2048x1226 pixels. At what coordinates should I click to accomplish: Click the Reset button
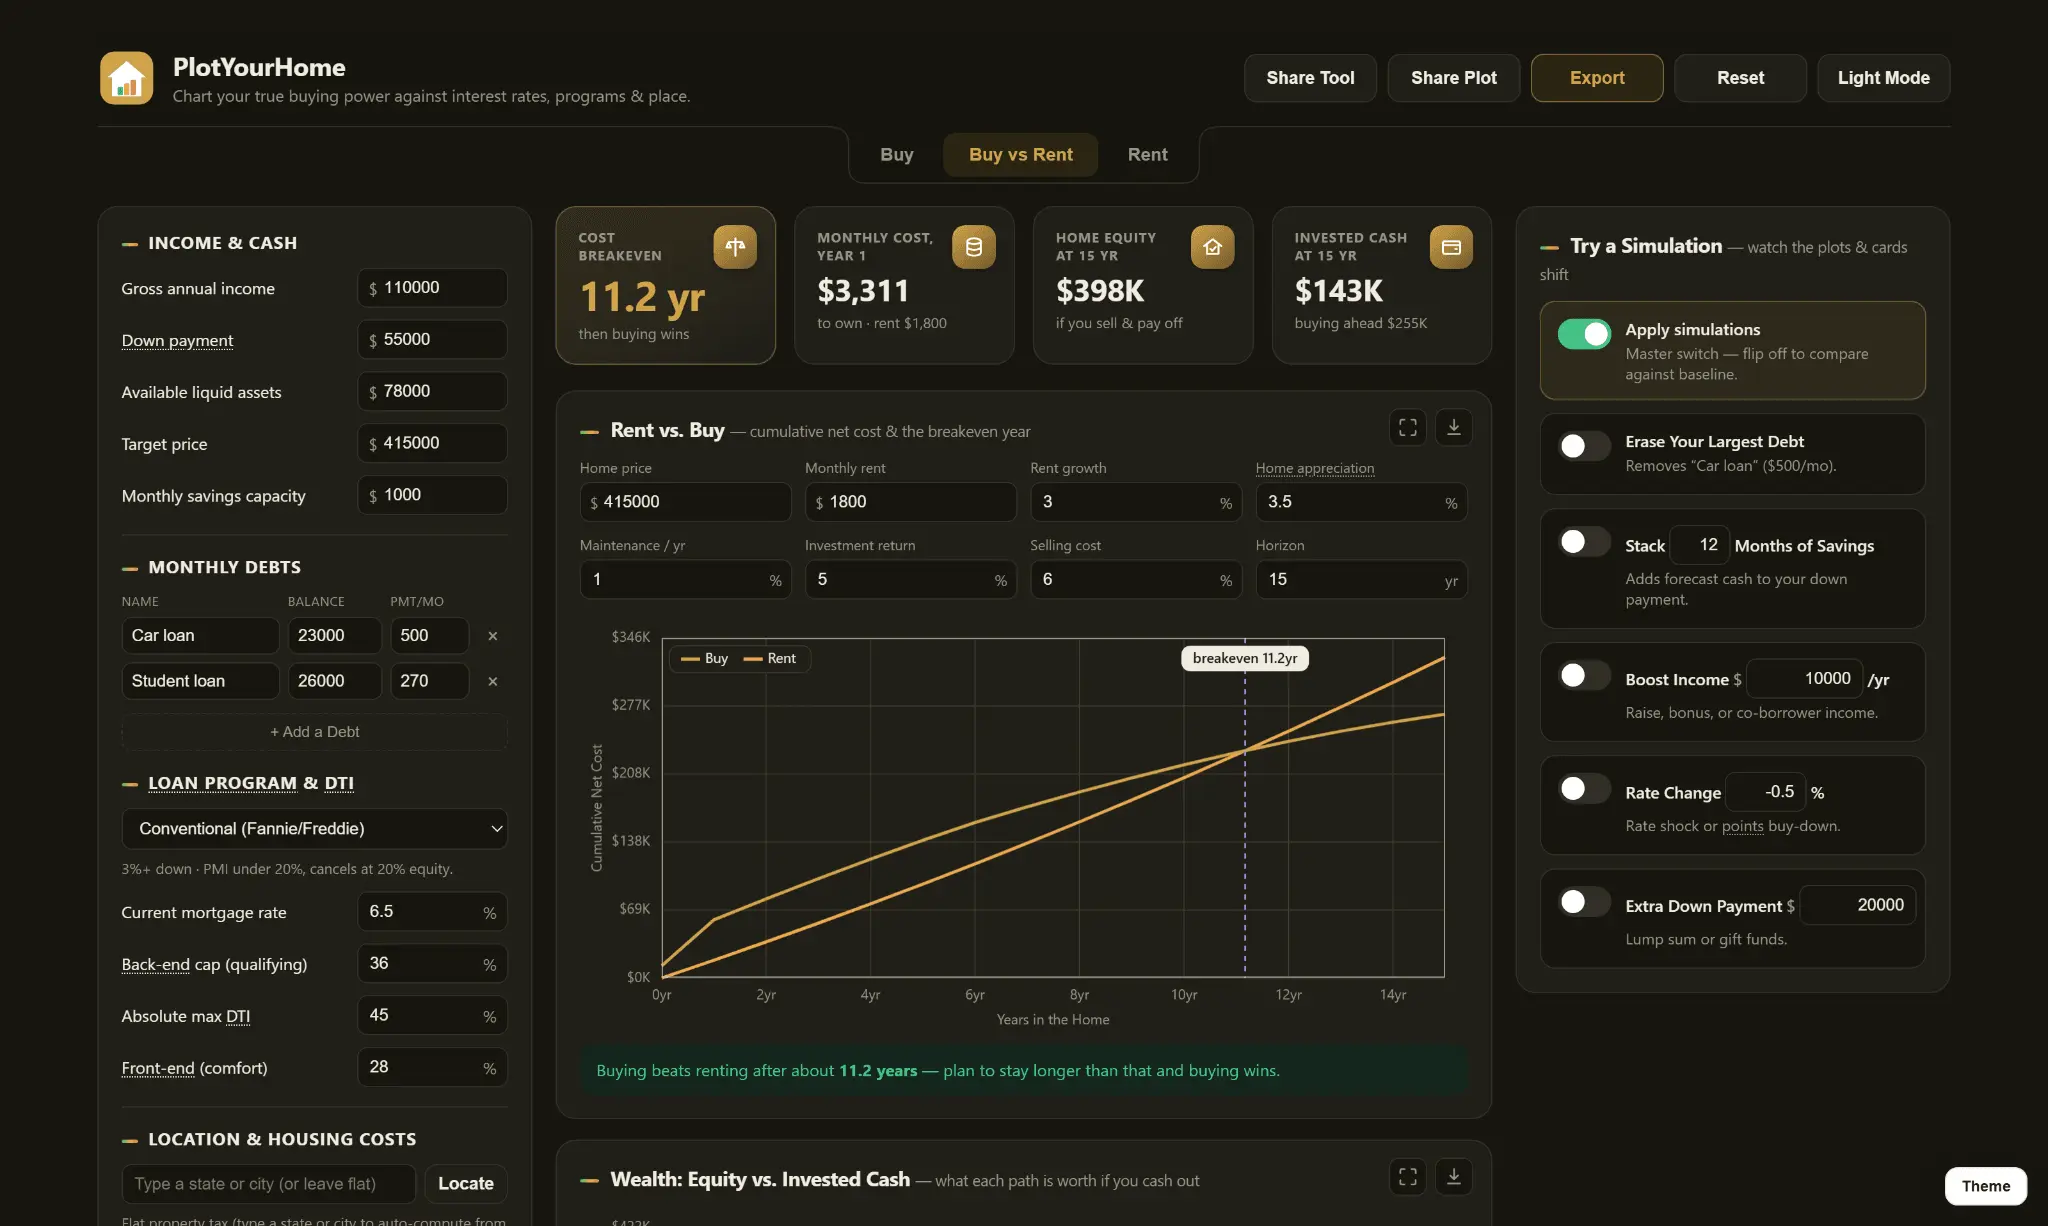1740,78
